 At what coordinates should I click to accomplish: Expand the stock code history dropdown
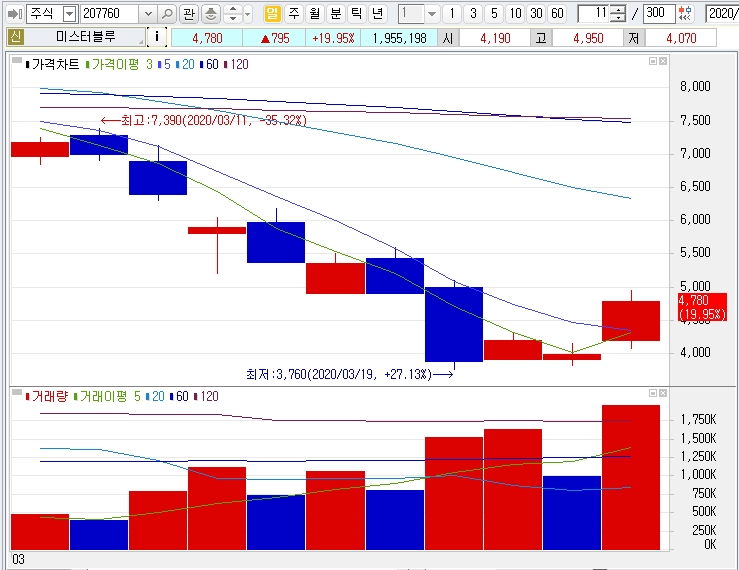[x=148, y=14]
